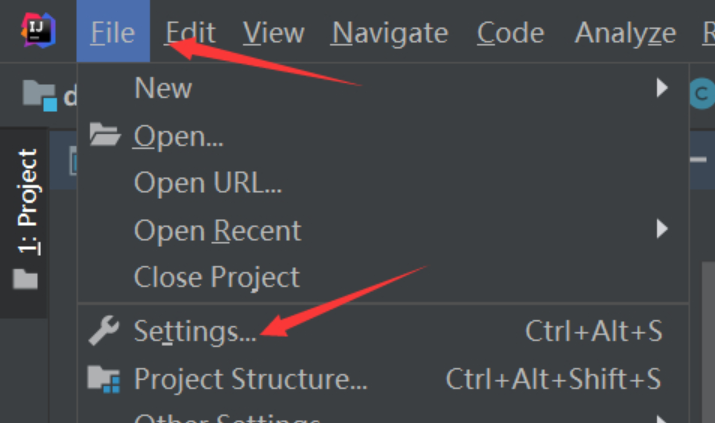Click the Project Structure folder icon
715x423 pixels.
104,379
